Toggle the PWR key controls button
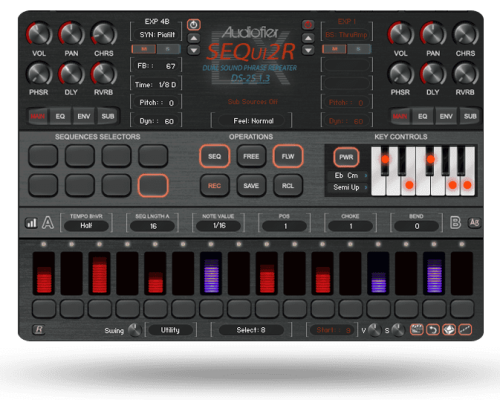Screen dimensions: 500x400 [346, 157]
